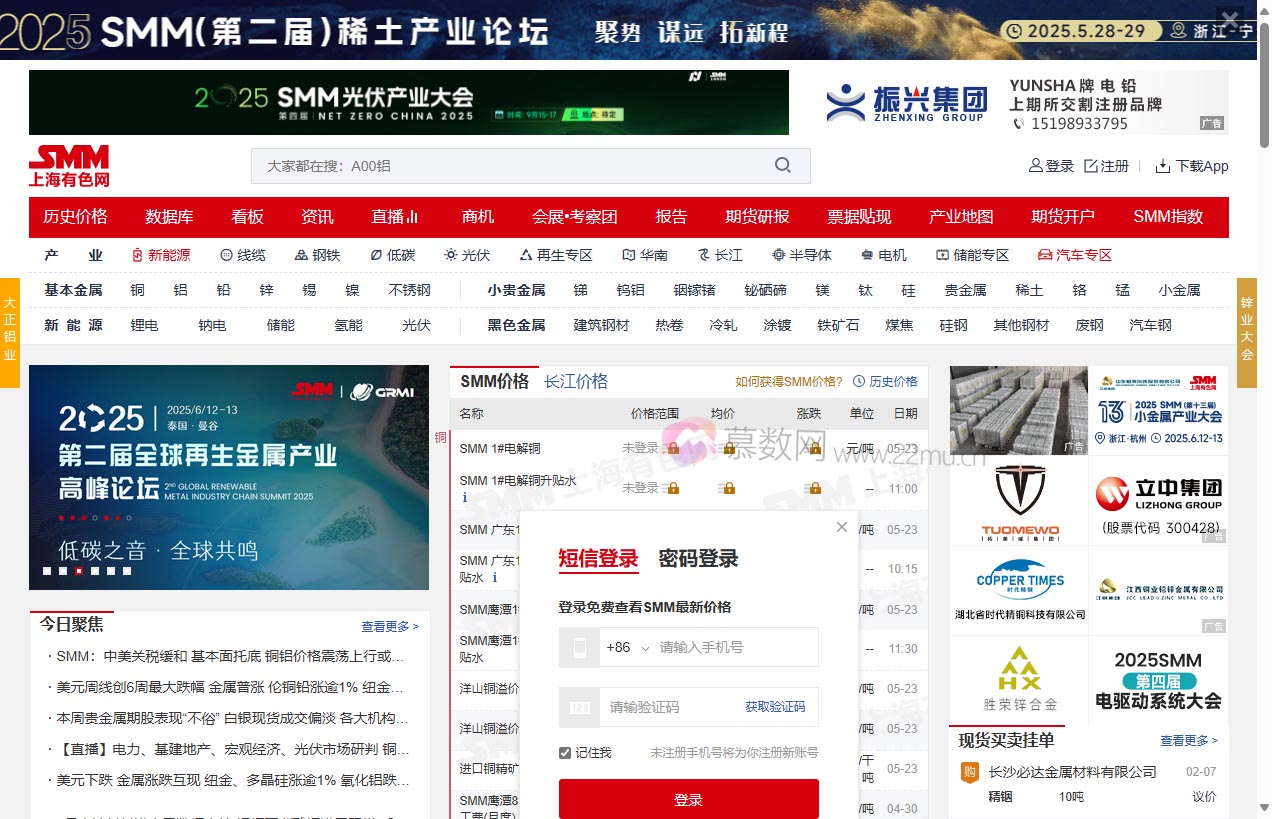Open the +86 country code dropdown
The height and width of the screenshot is (819, 1272).
point(626,647)
